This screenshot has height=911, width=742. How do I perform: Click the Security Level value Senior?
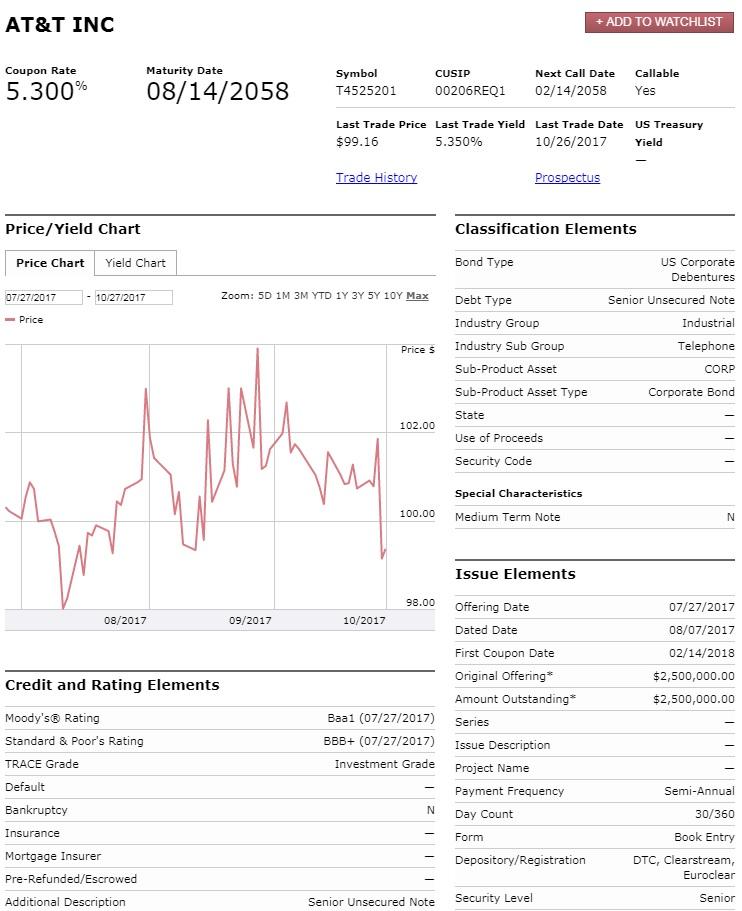click(717, 898)
